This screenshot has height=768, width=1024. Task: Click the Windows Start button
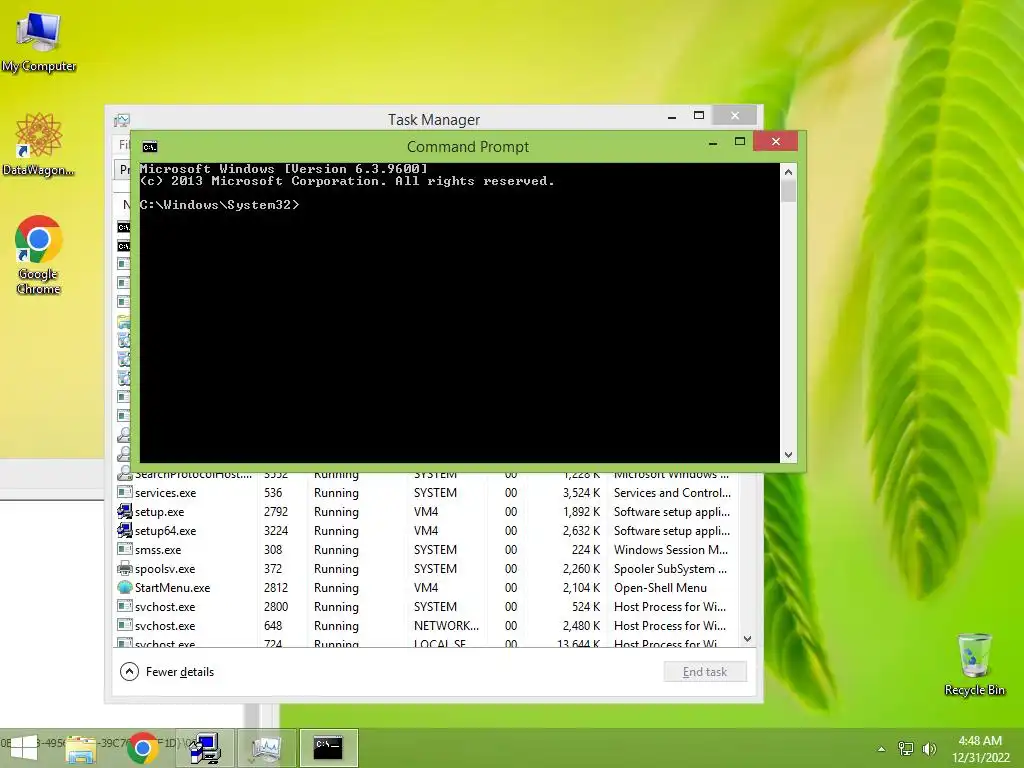[24, 748]
